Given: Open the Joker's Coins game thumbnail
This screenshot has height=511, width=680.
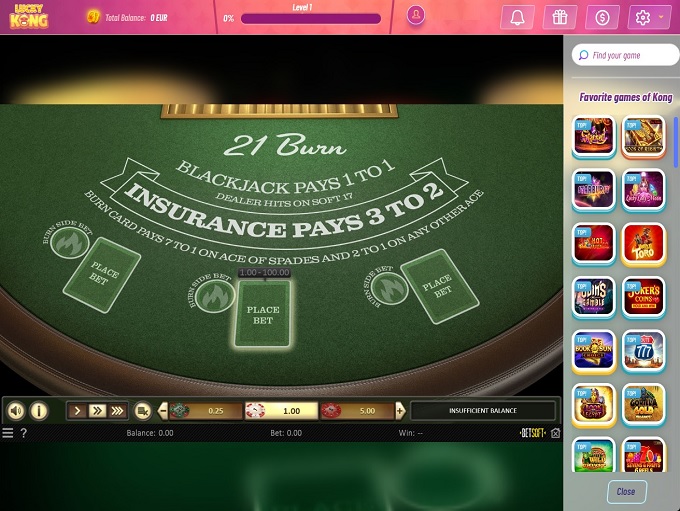Looking at the screenshot, I should coord(643,295).
